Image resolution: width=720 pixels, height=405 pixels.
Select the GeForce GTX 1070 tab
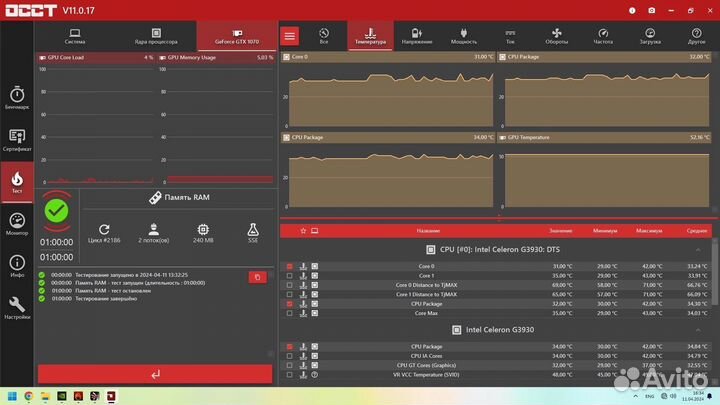[x=237, y=36]
